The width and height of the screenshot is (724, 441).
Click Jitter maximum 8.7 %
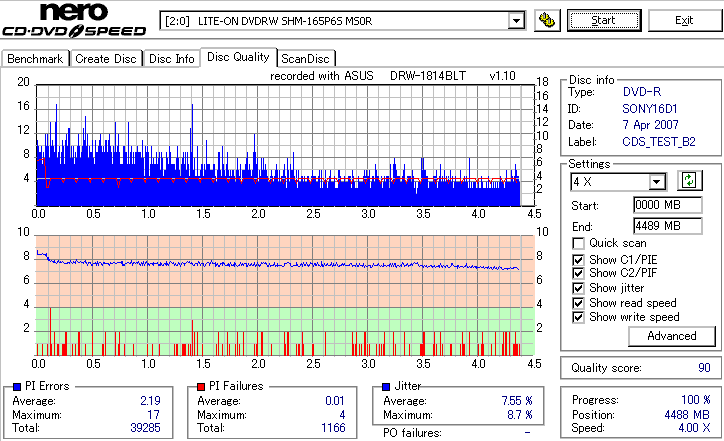(x=520, y=415)
